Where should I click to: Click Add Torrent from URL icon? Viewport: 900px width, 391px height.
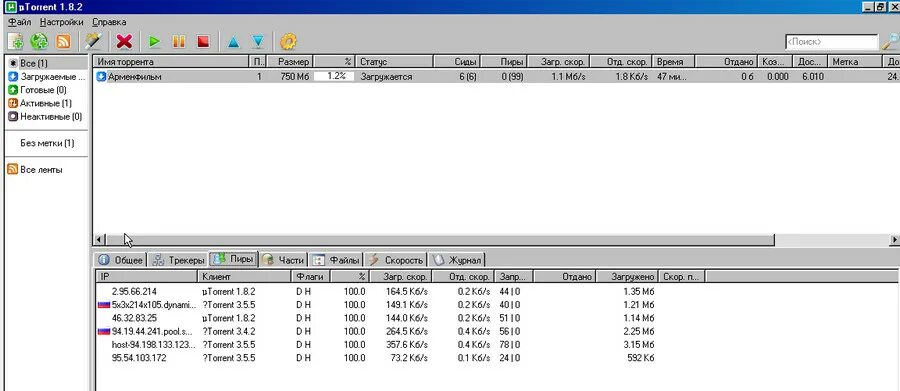tap(39, 41)
